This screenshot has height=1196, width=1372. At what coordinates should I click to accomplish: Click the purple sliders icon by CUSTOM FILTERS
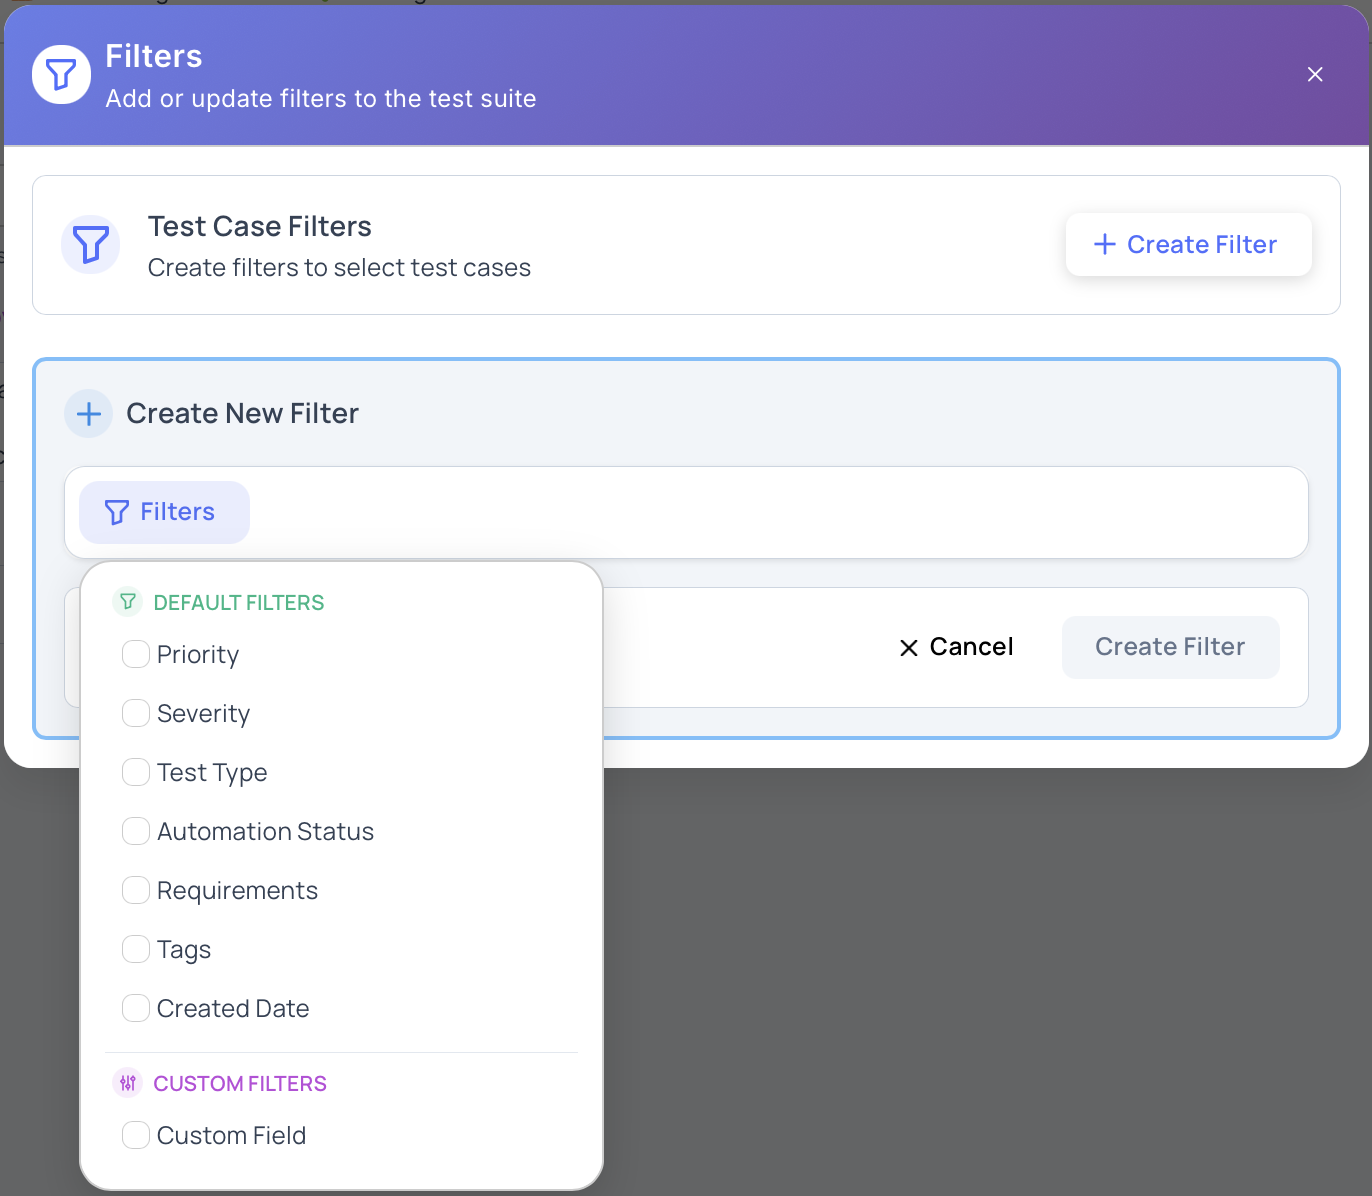click(x=128, y=1083)
